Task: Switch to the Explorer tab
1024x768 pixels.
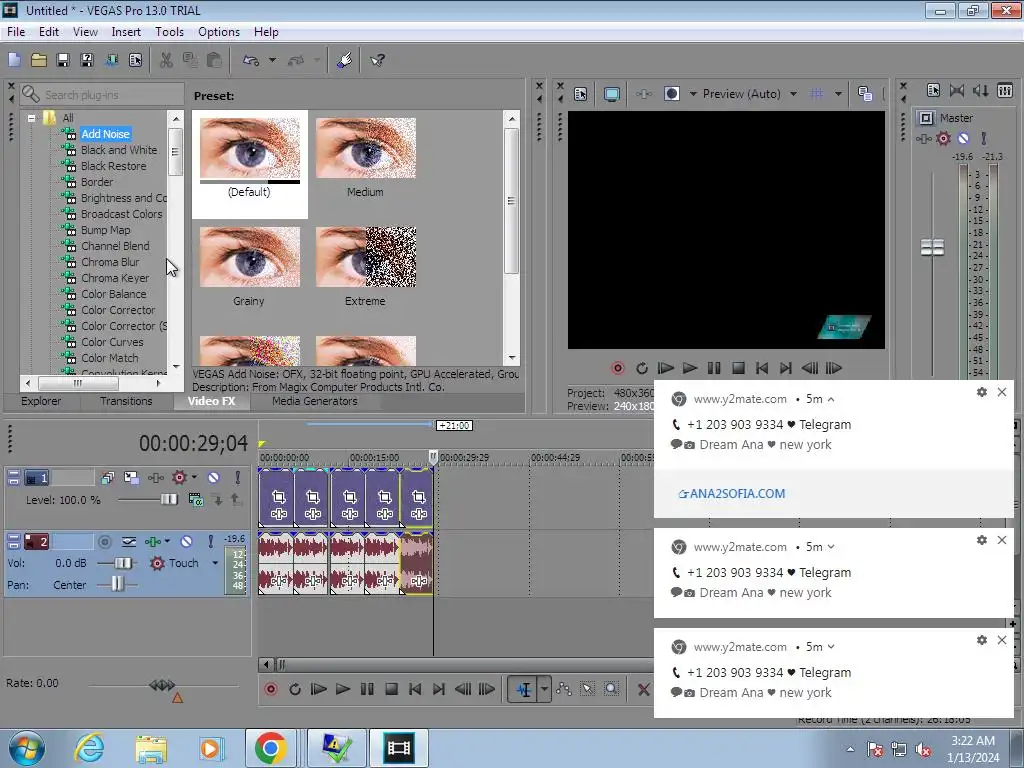Action: (40, 402)
